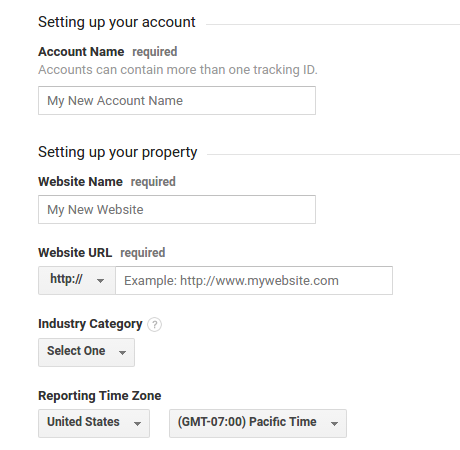Click the Setting up your property heading
The height and width of the screenshot is (450, 460).
[118, 152]
